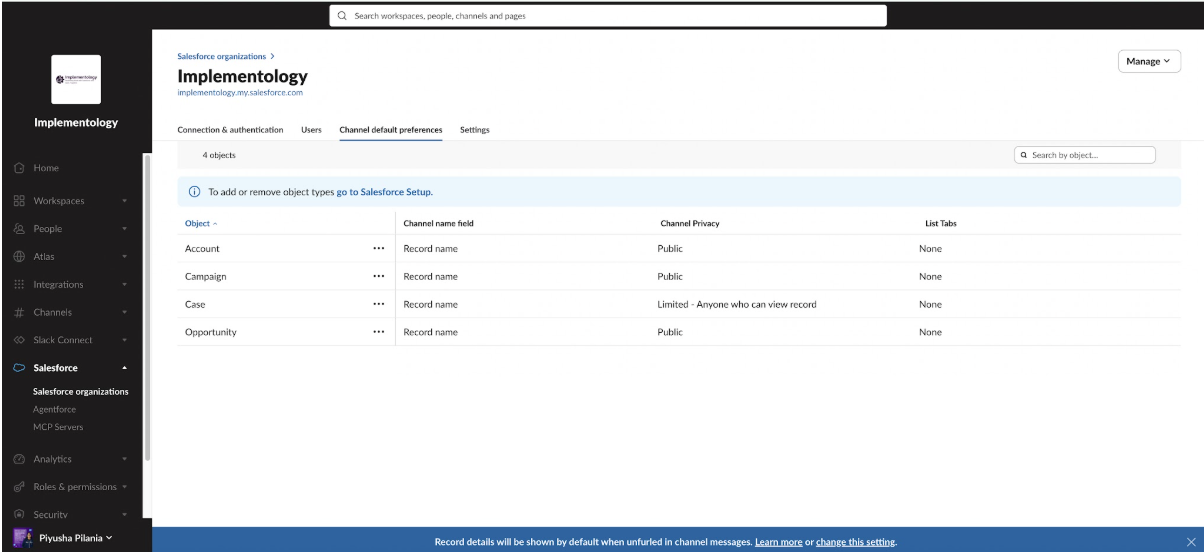Click the Slack Connect icon
The image size is (1204, 552).
tap(20, 340)
